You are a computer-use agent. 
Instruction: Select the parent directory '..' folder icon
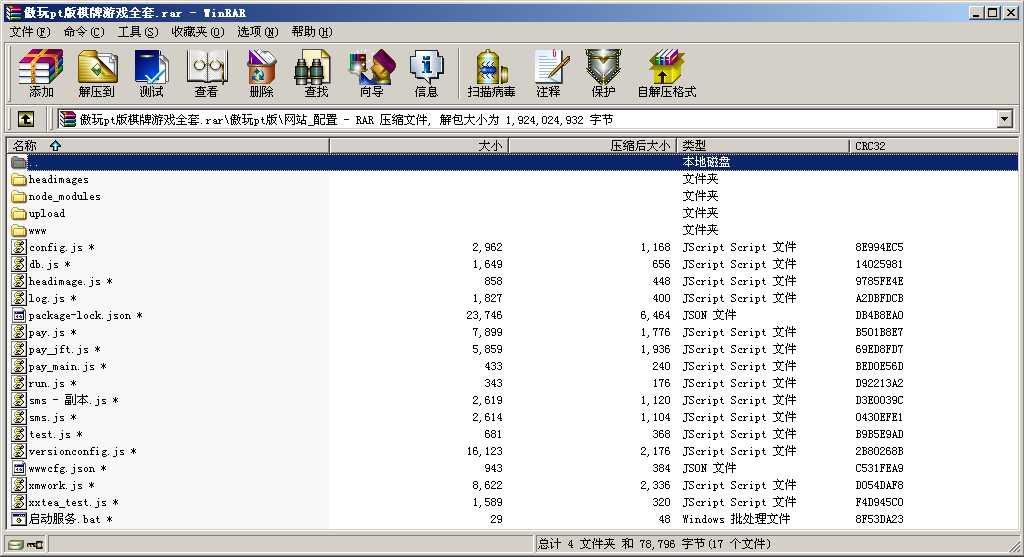pos(20,162)
